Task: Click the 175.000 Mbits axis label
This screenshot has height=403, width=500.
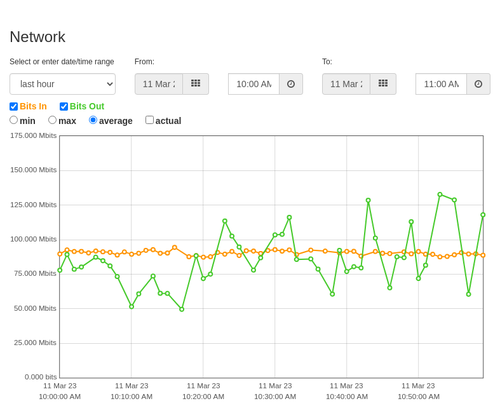Action: tap(33, 135)
